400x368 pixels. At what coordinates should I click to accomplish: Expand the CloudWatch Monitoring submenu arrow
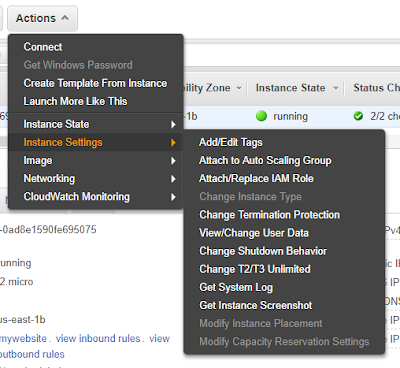coord(173,197)
